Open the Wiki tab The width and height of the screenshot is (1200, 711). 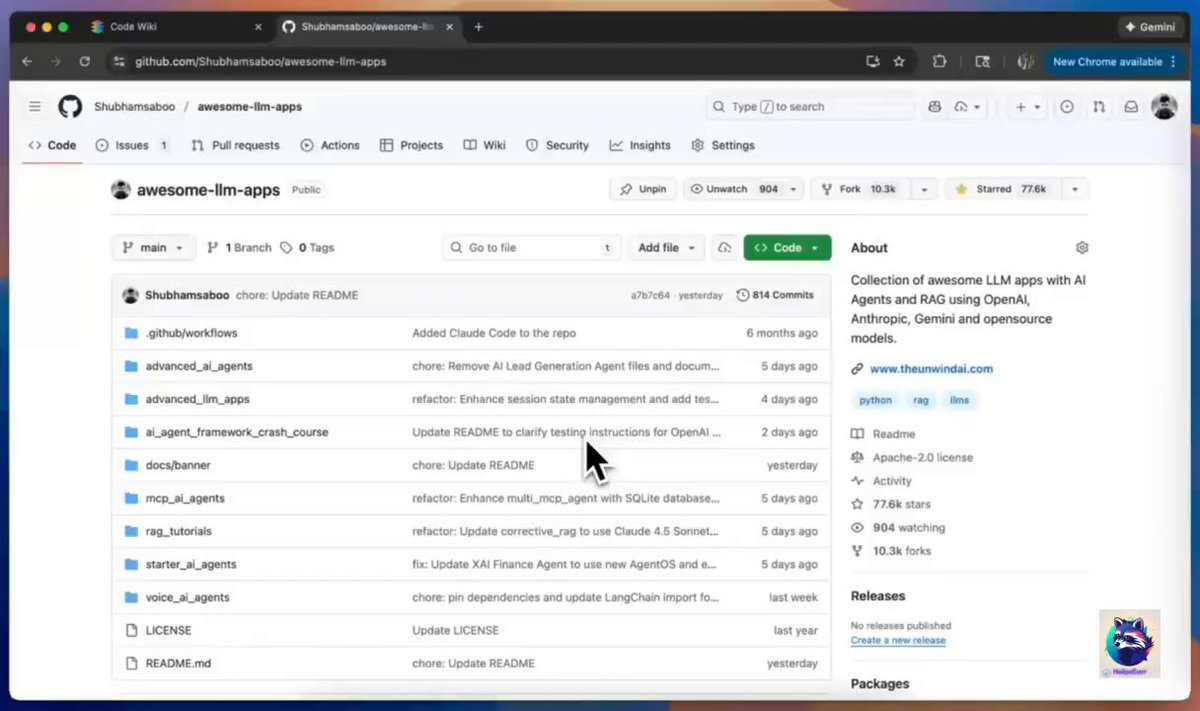click(484, 145)
